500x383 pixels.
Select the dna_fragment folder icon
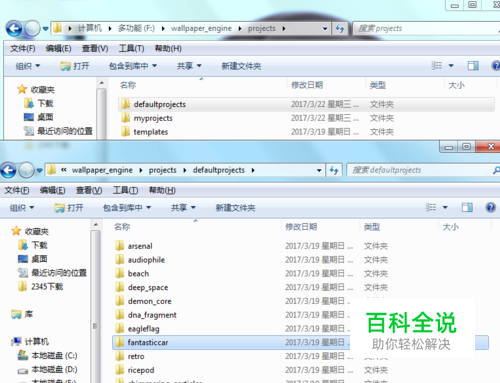coord(119,315)
